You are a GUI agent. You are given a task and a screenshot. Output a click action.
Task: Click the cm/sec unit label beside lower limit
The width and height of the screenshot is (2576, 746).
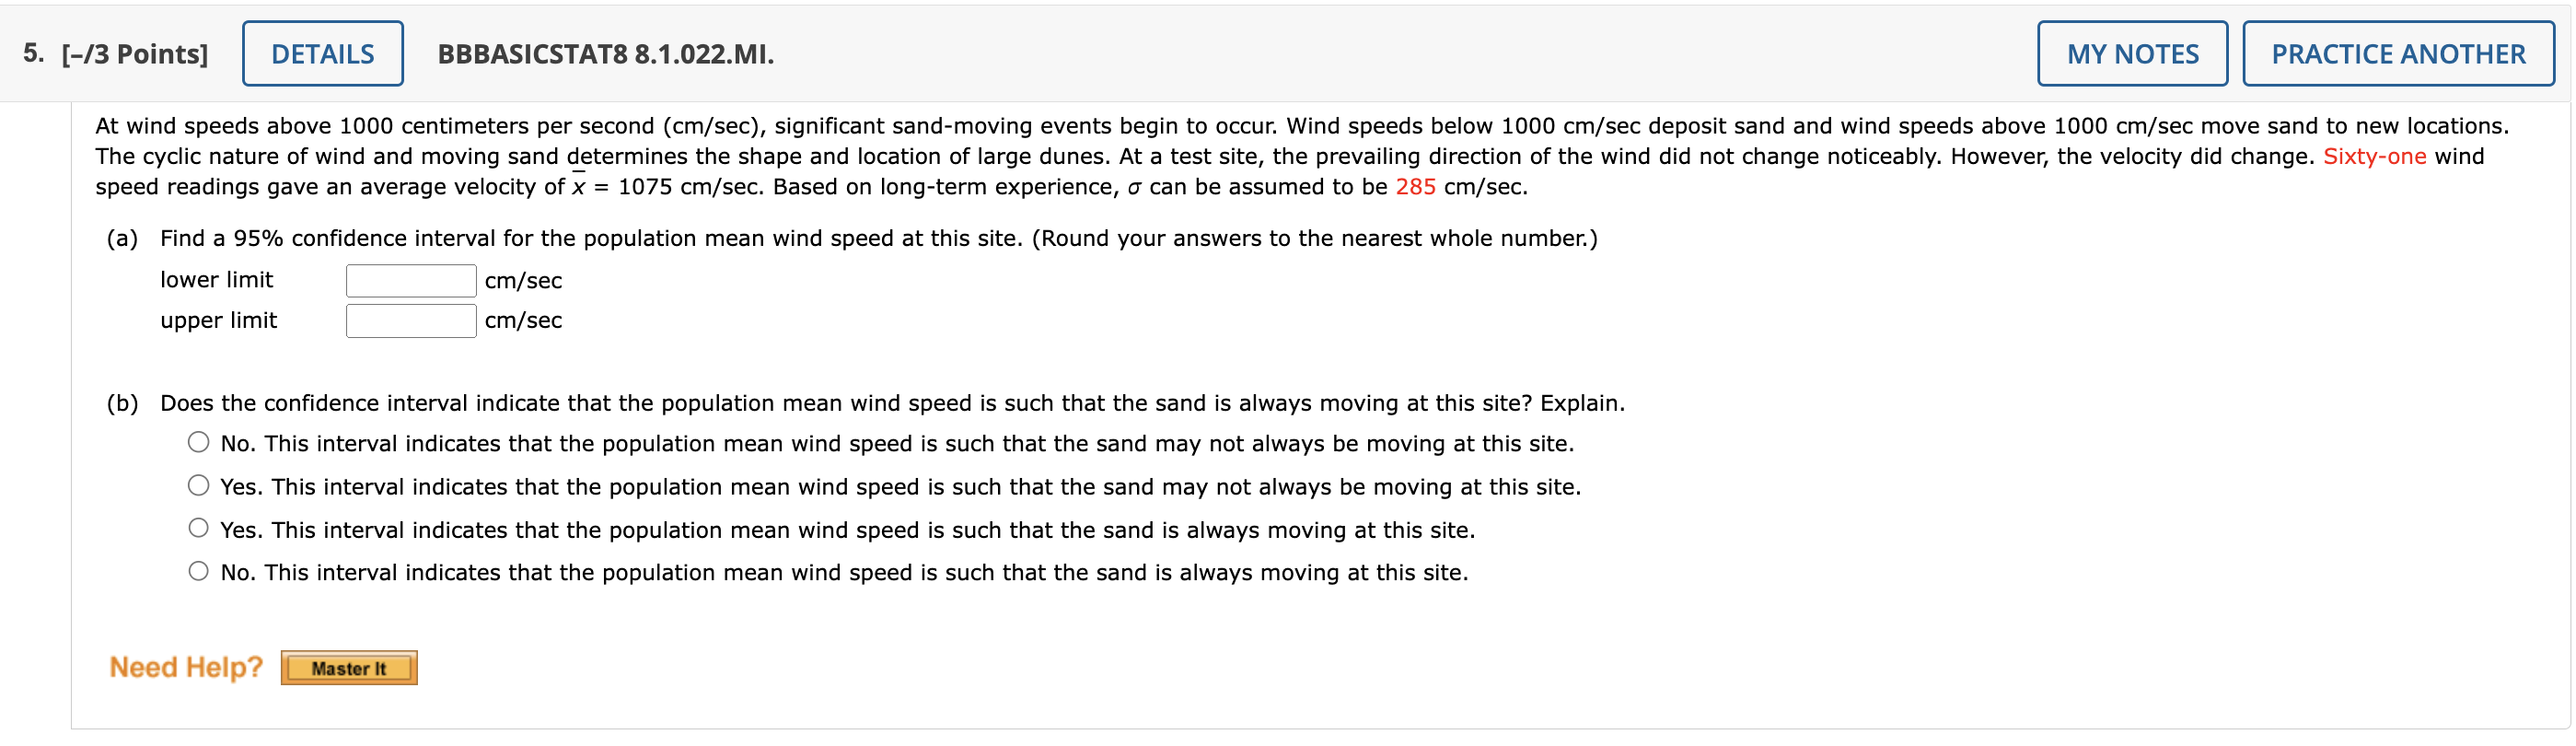[x=522, y=280]
